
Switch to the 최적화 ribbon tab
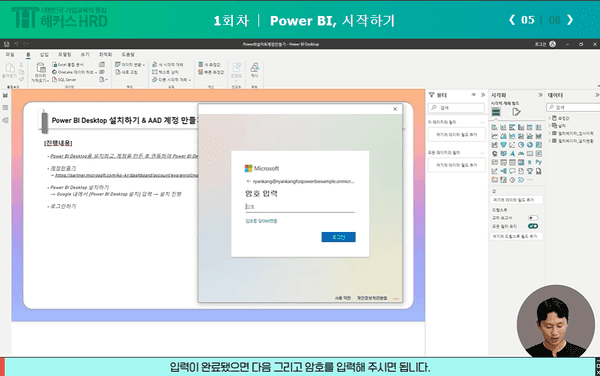click(x=106, y=55)
